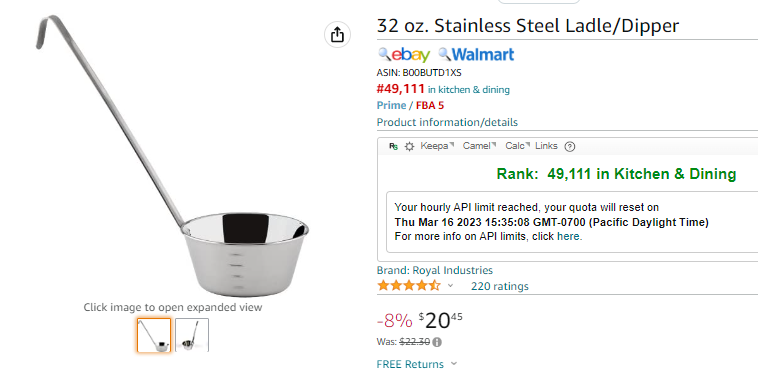Open the gear settings icon in toolbar

click(409, 146)
